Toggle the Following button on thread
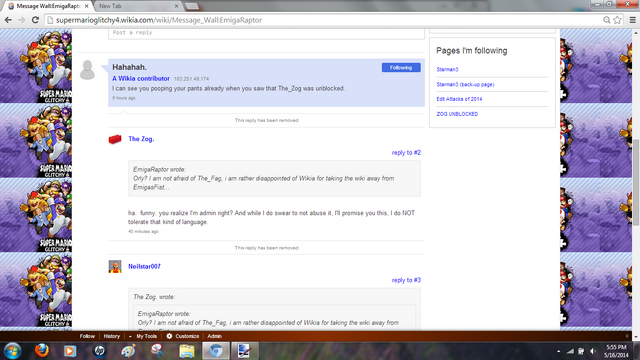This screenshot has width=640, height=360. point(401,68)
